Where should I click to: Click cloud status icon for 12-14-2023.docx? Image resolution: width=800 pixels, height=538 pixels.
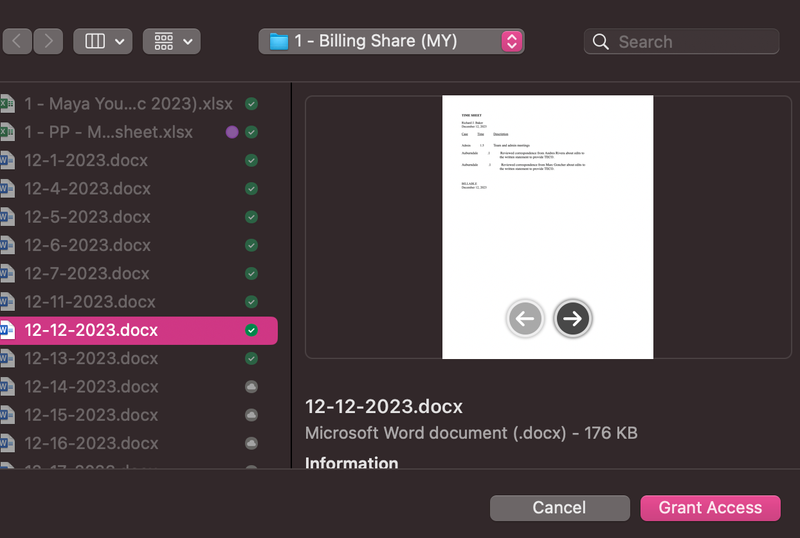pyautogui.click(x=252, y=387)
